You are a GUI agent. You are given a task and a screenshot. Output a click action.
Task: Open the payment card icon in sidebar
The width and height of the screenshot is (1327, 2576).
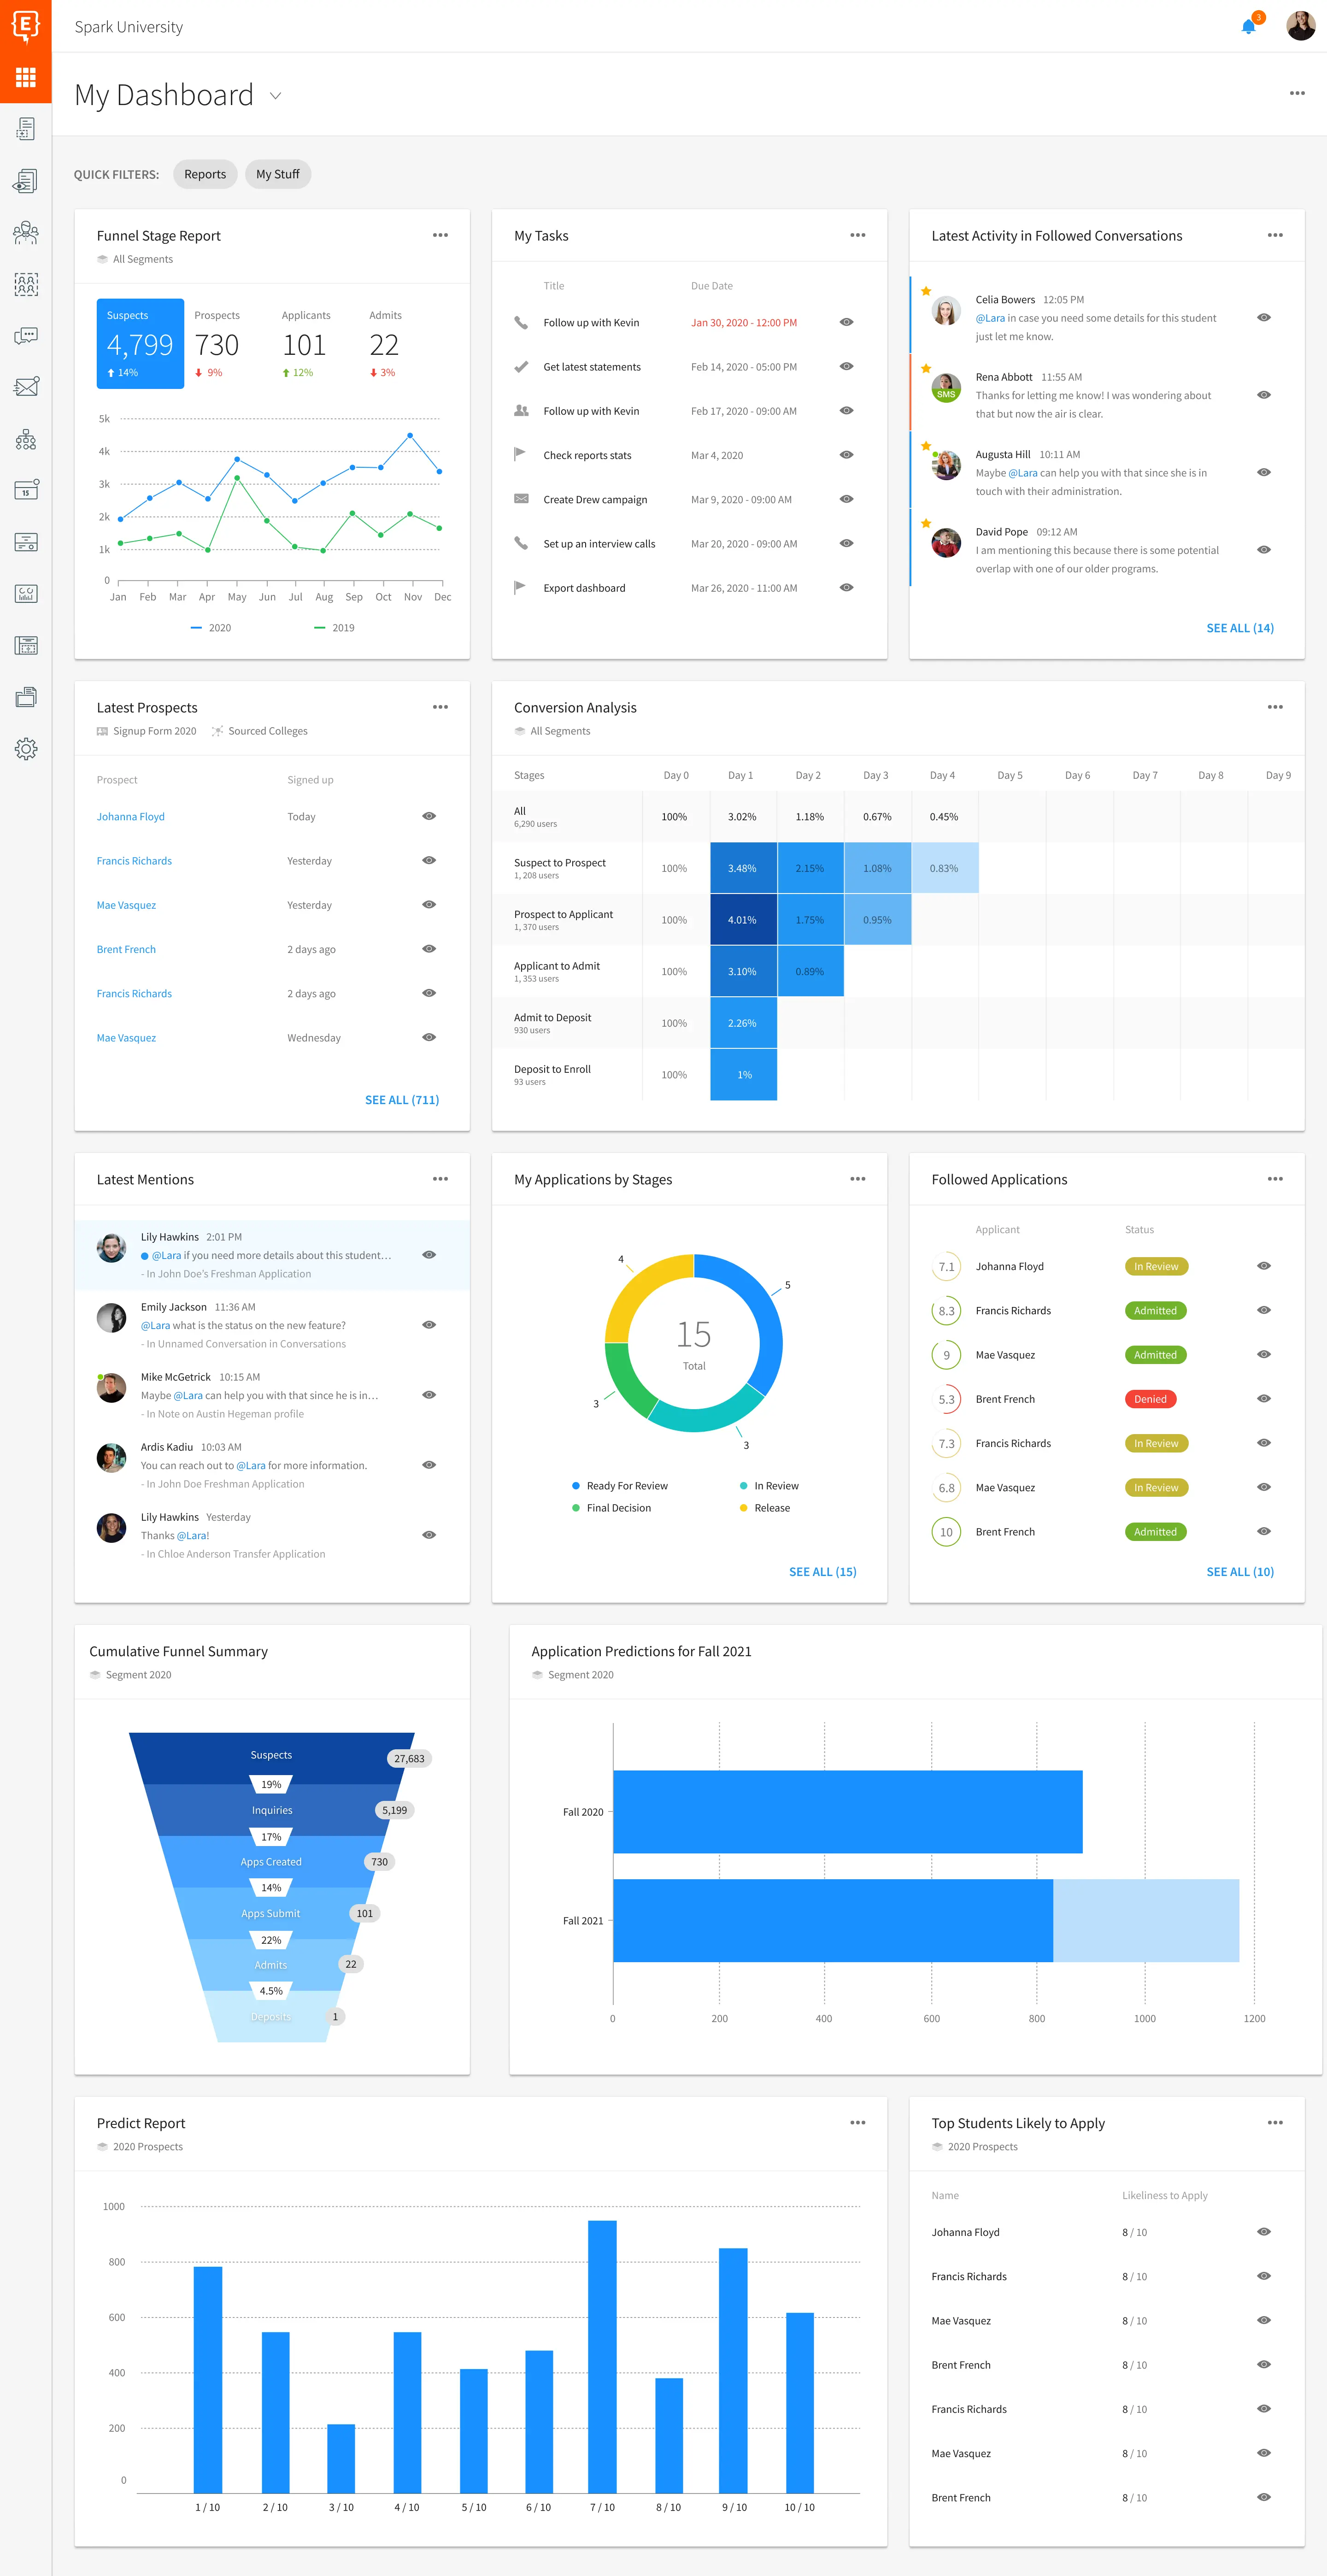(26, 542)
